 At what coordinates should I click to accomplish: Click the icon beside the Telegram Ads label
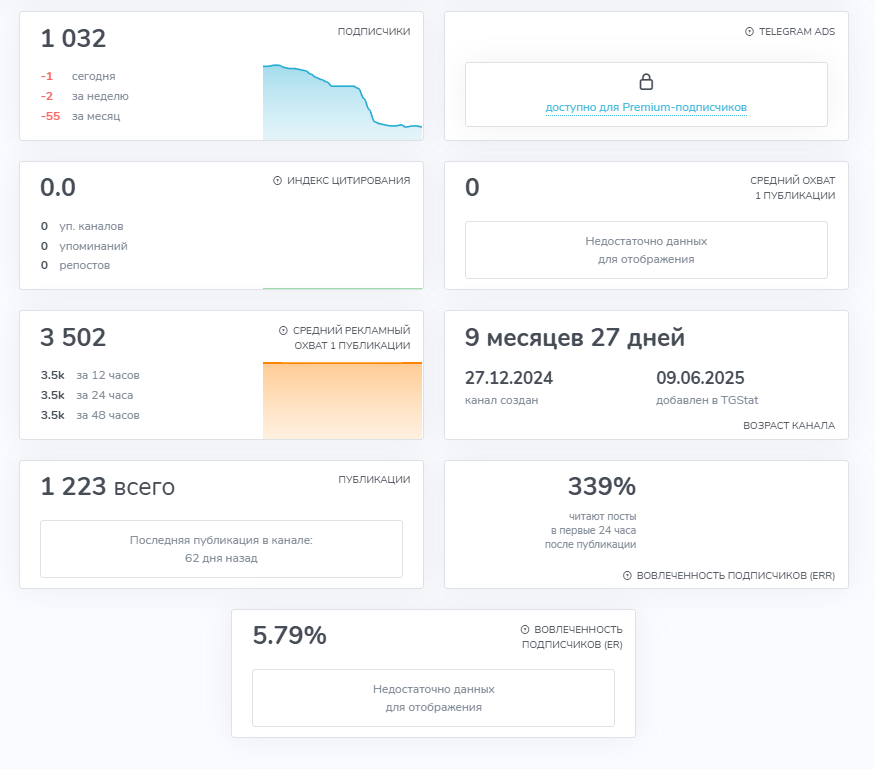coord(750,32)
